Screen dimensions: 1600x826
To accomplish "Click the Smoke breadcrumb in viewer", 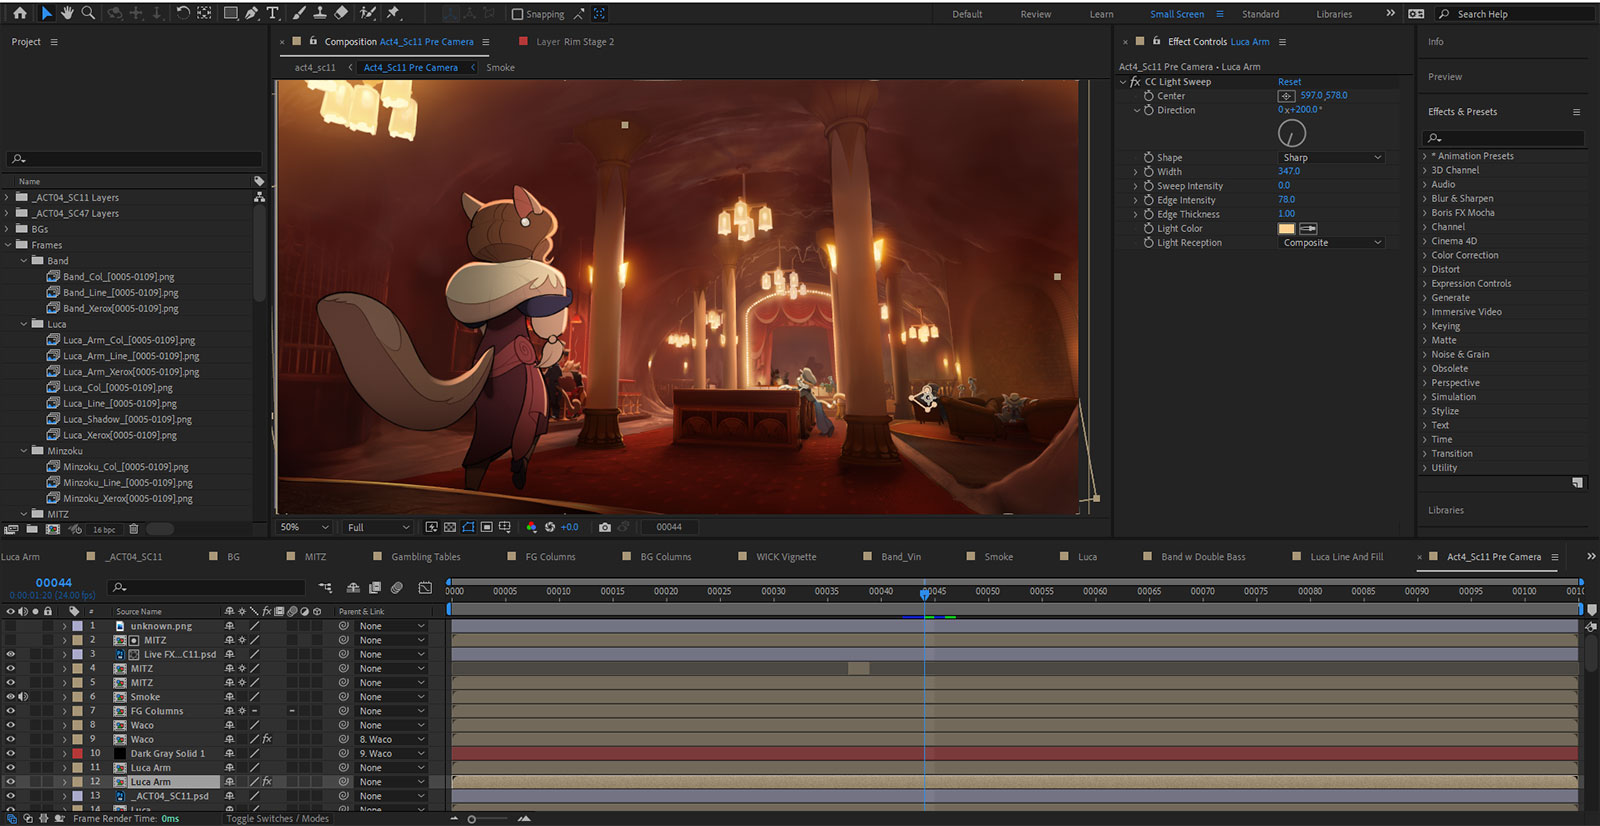I will pyautogui.click(x=500, y=68).
